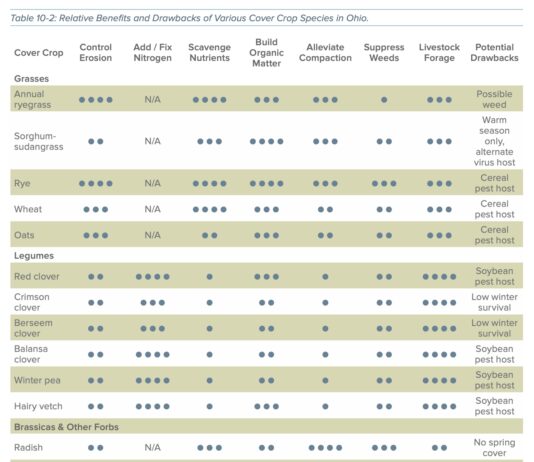Click 'Soybean pest host' in Red clover row
This screenshot has width=534, height=462.
pyautogui.click(x=494, y=276)
